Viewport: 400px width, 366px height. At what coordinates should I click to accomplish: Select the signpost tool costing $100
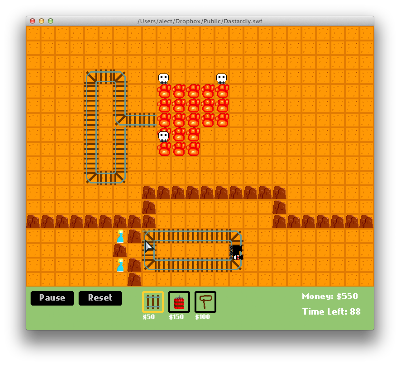tap(205, 302)
